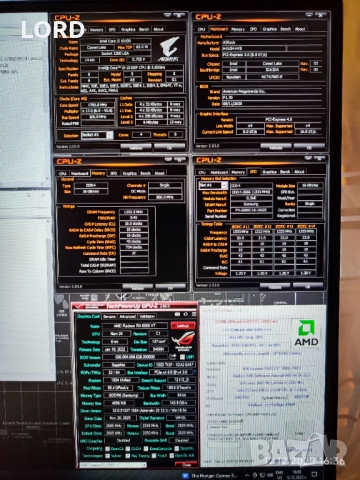Viewport: 360px width, 480px height.
Task: Click the CAS# Latency (CL) value in Memory window
Action: [134, 224]
